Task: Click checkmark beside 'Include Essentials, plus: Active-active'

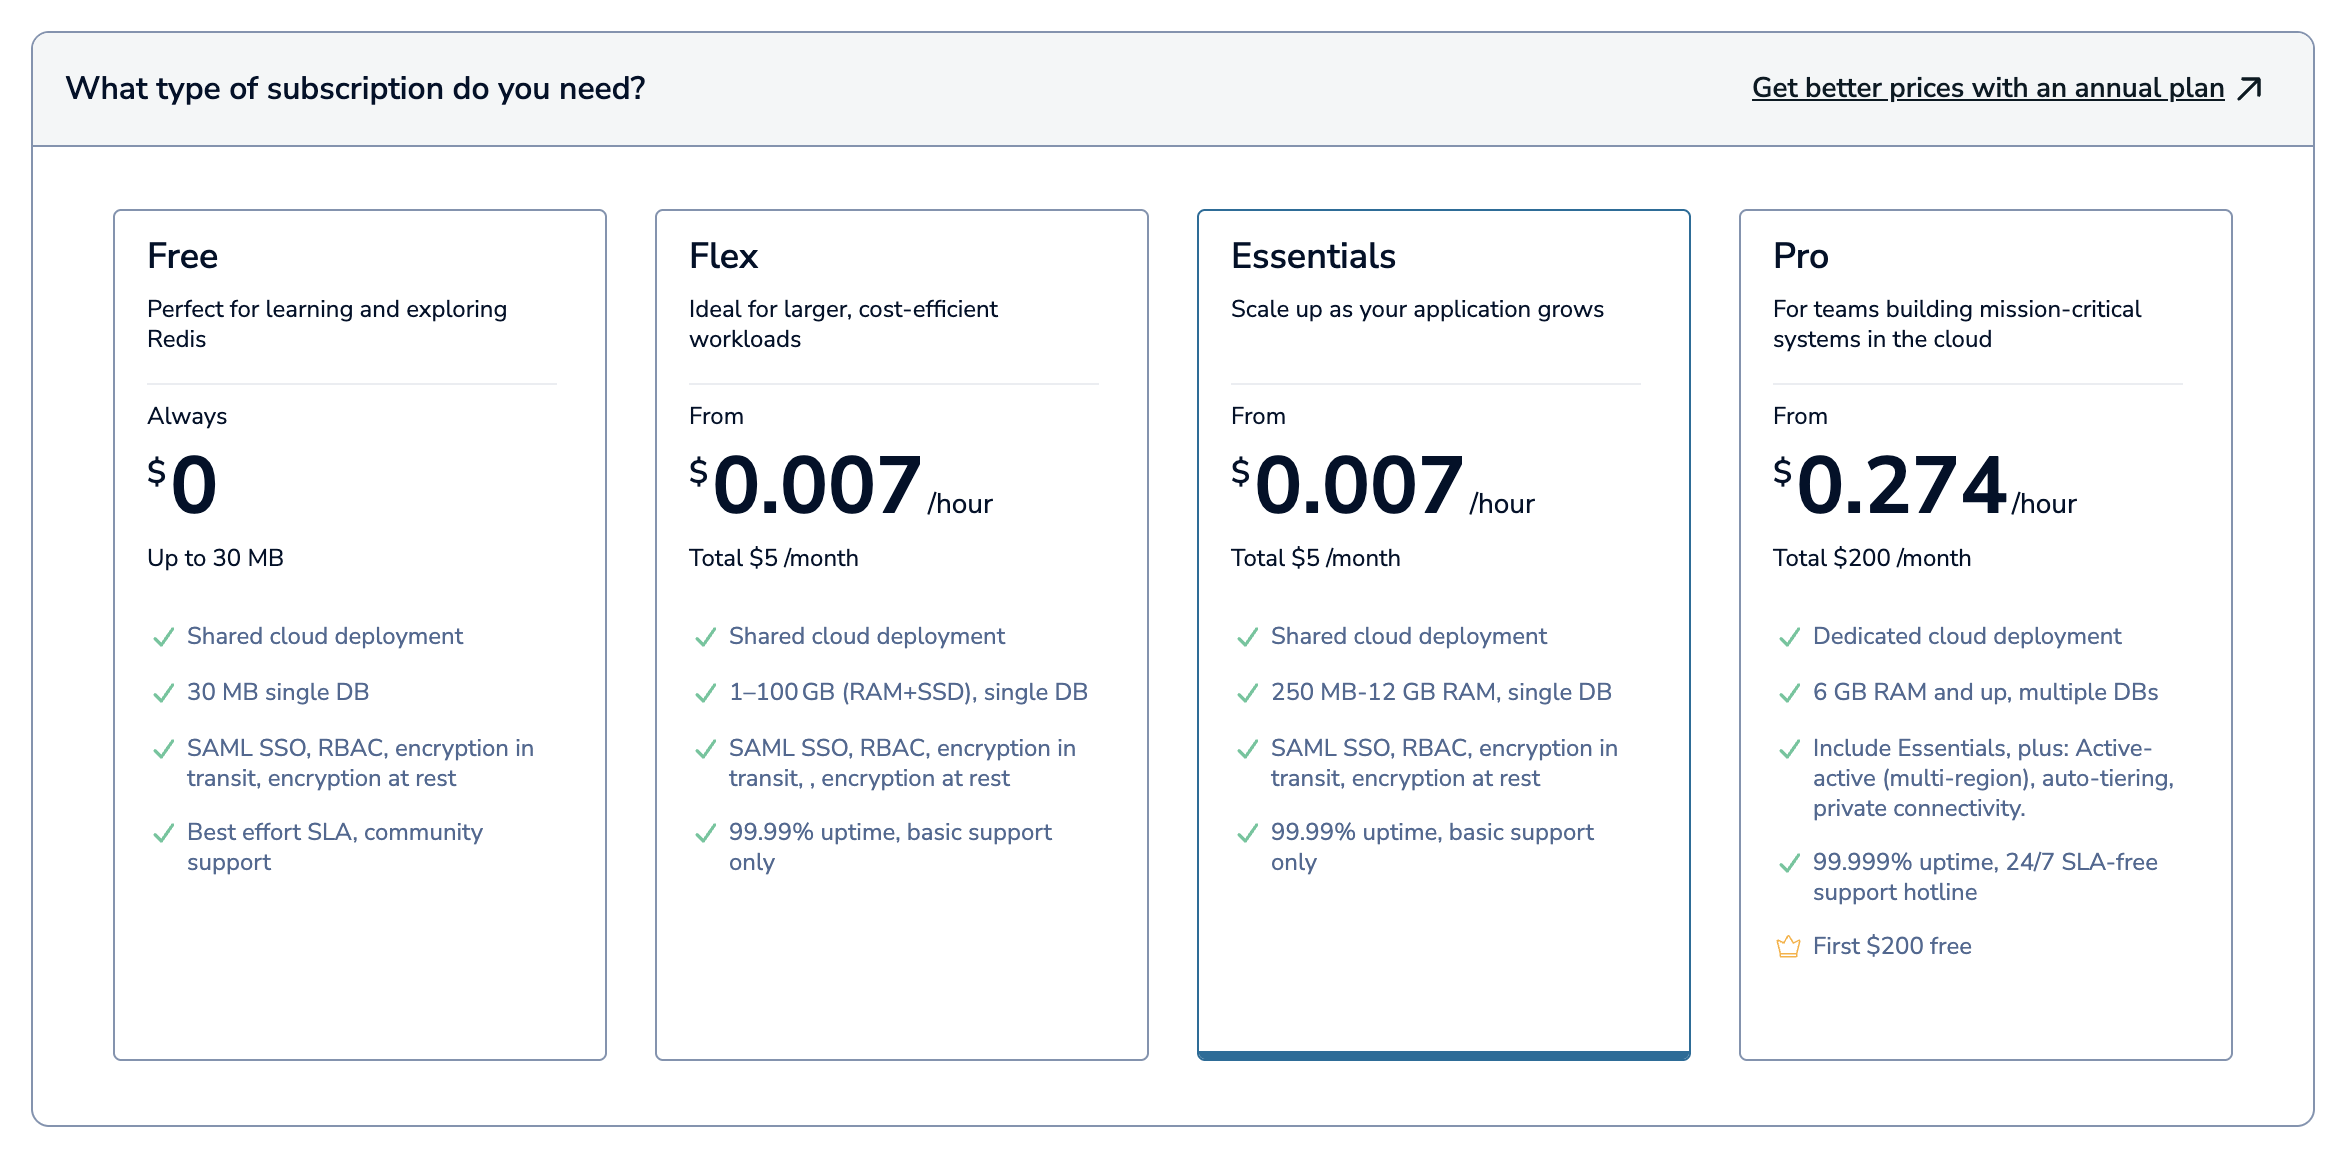Action: 1789,749
